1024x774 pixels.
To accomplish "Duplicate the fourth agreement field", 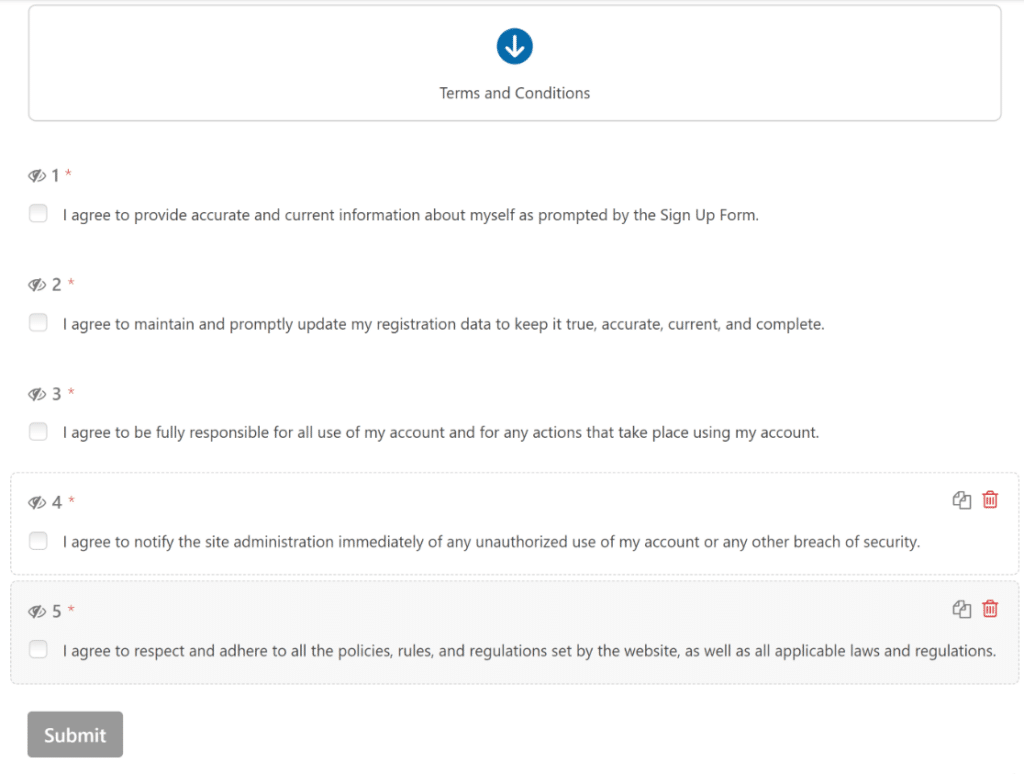I will tap(961, 500).
